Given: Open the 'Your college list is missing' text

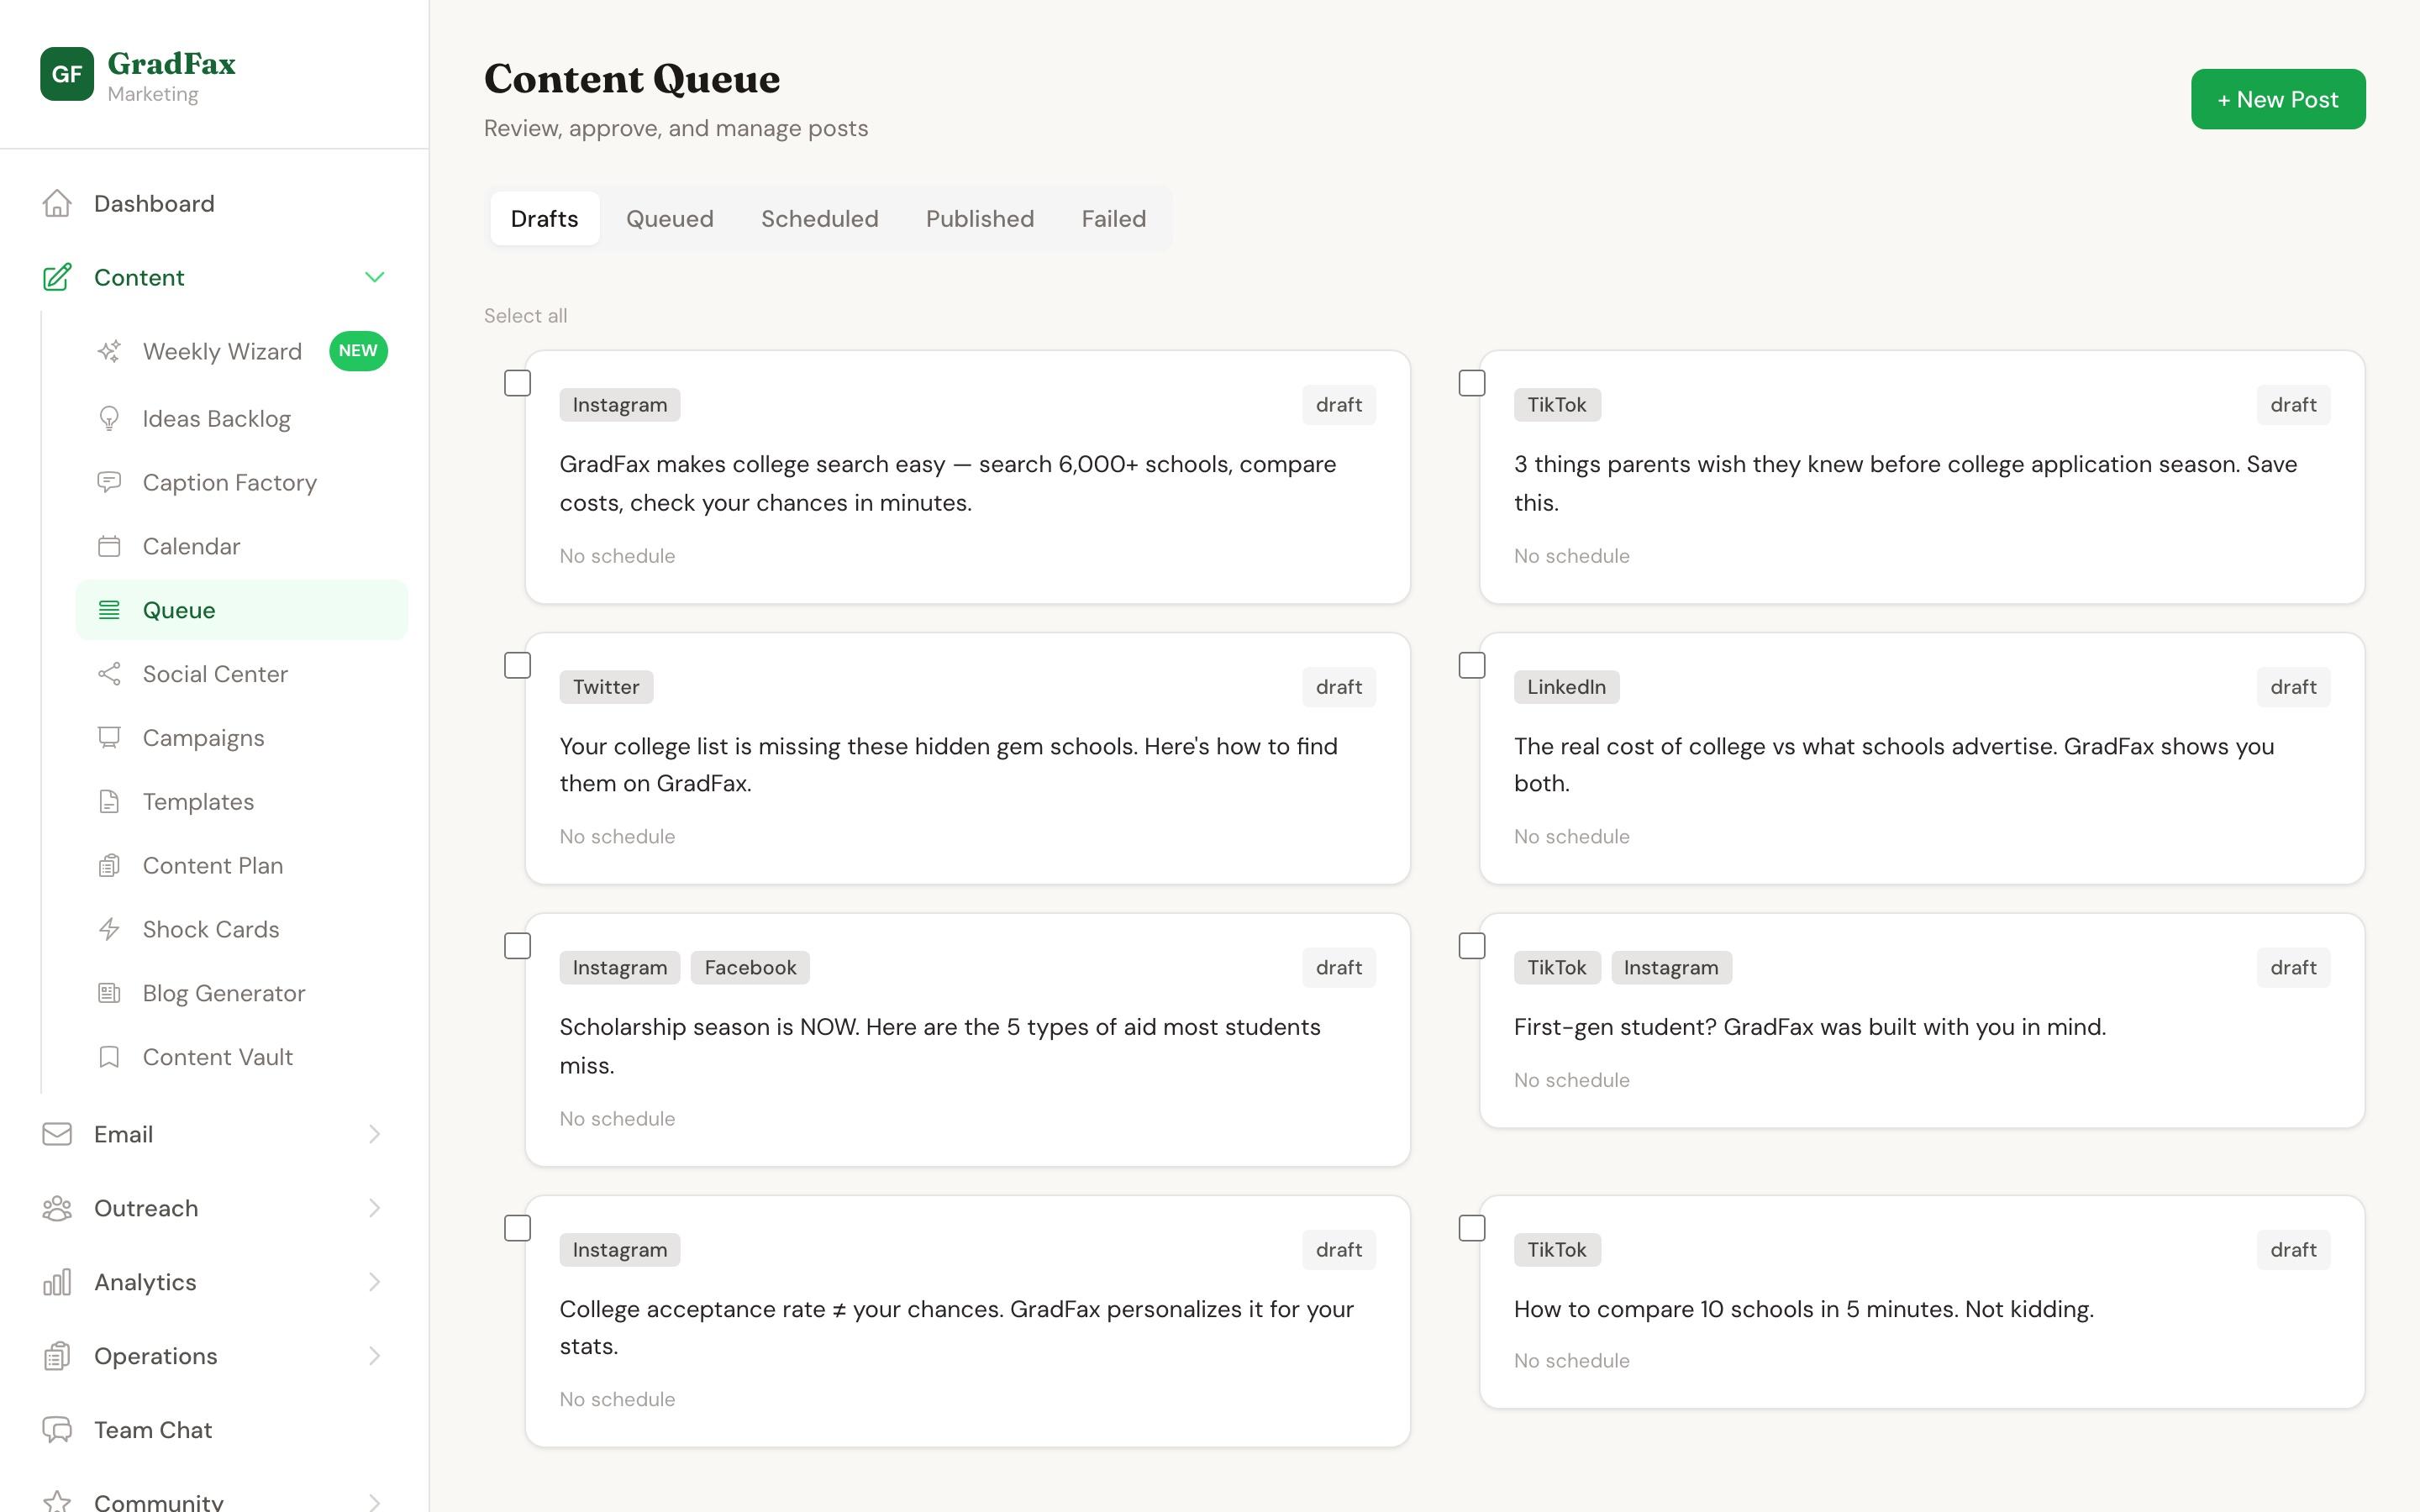Looking at the screenshot, I should [948, 765].
